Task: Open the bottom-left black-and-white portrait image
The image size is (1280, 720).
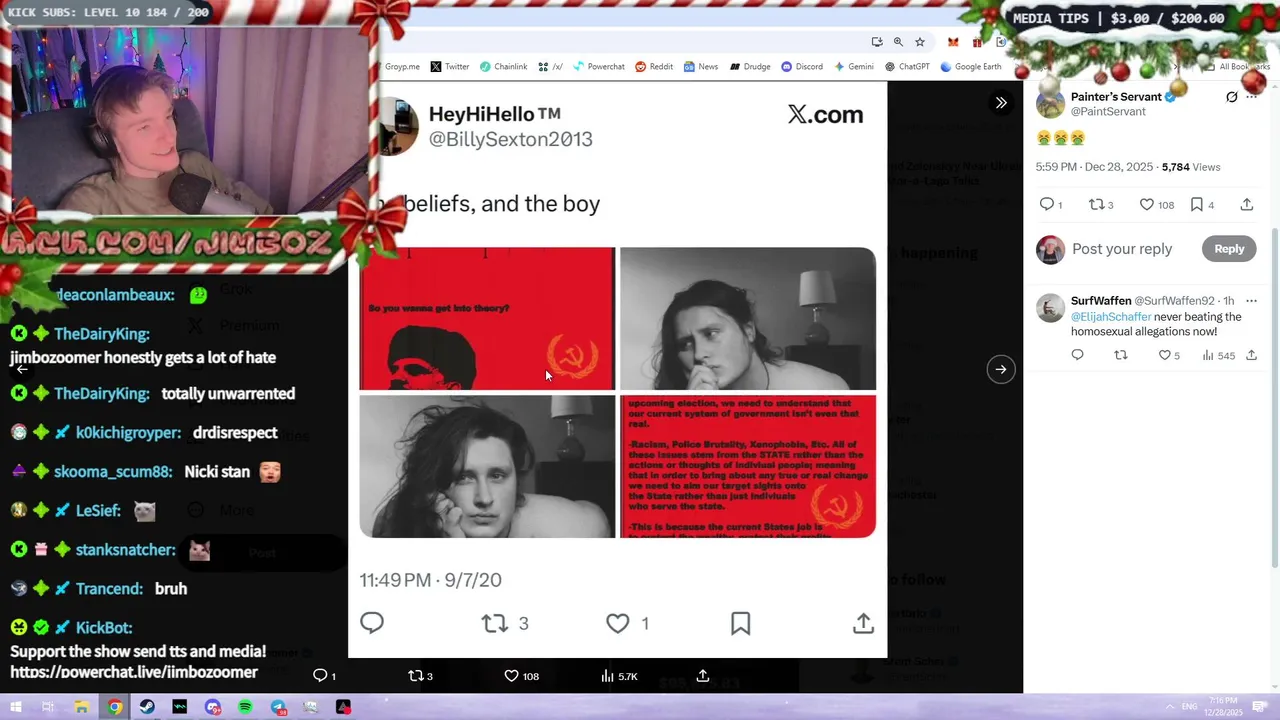Action: [487, 467]
